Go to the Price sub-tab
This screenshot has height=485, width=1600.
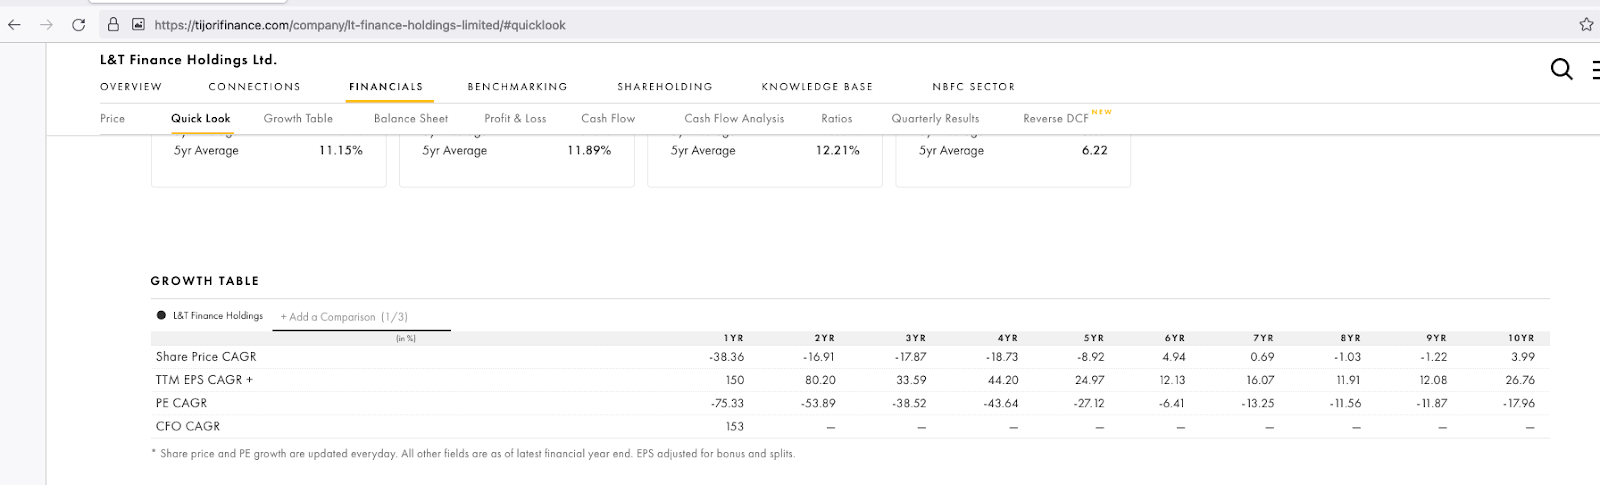113,118
